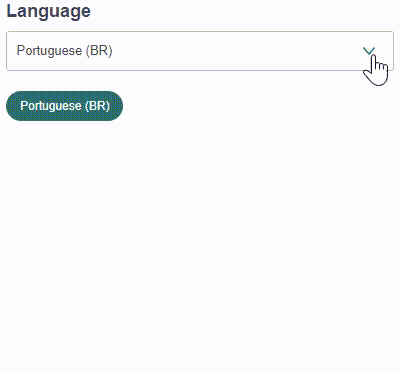Viewport: 400px width, 372px height.
Task: Click the Portuguese (BR) text inside the dropdown
Action: (x=64, y=51)
